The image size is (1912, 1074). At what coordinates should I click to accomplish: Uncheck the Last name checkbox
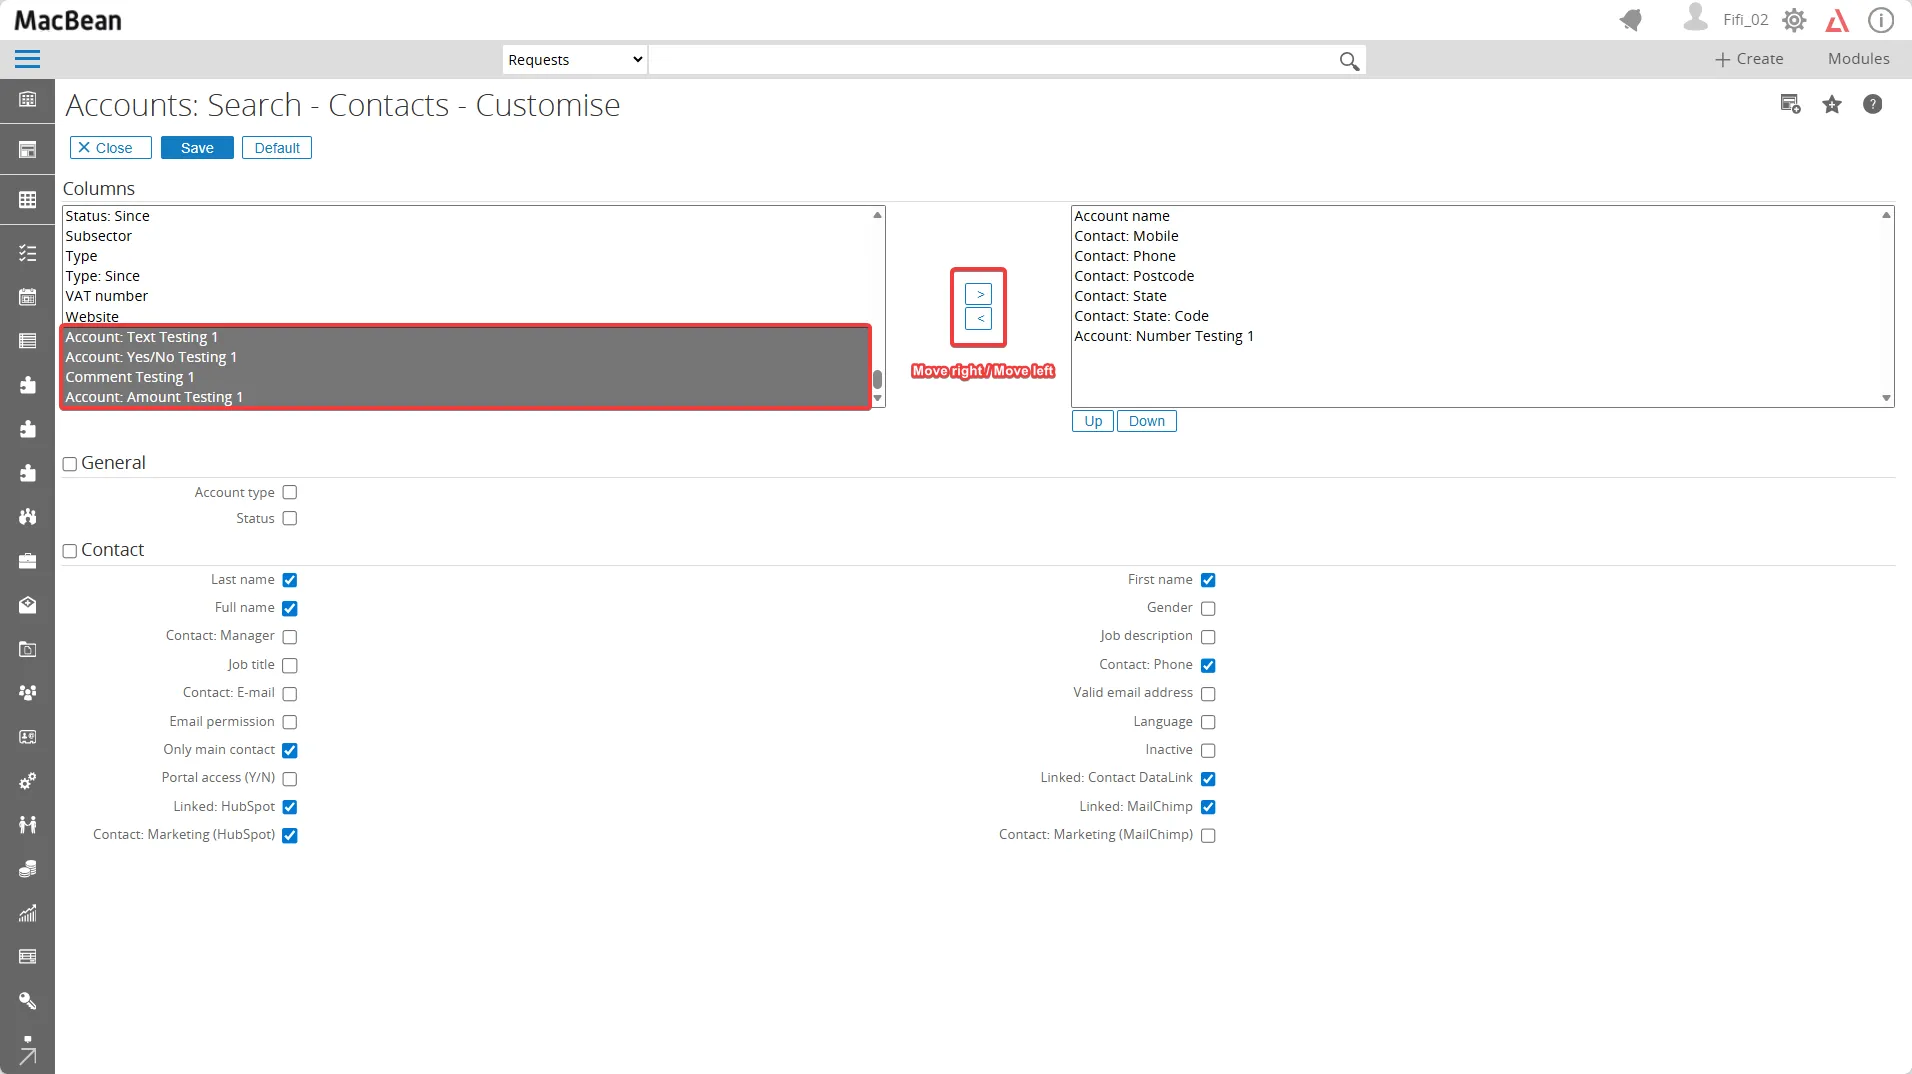tap(290, 581)
